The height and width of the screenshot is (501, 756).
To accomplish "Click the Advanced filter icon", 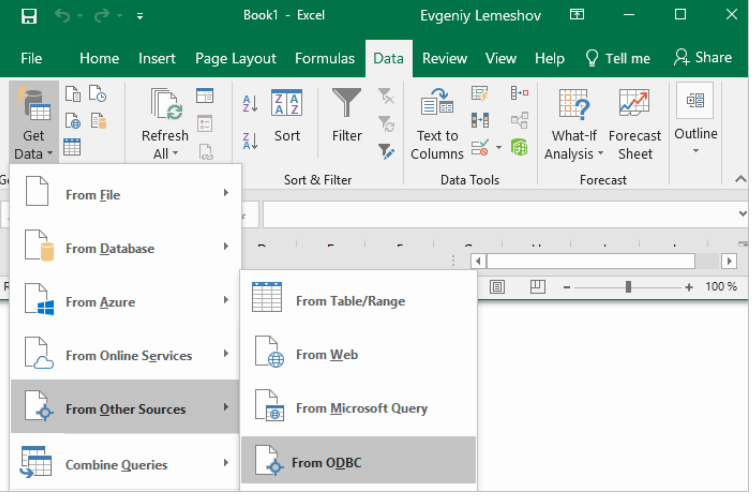I will click(386, 151).
